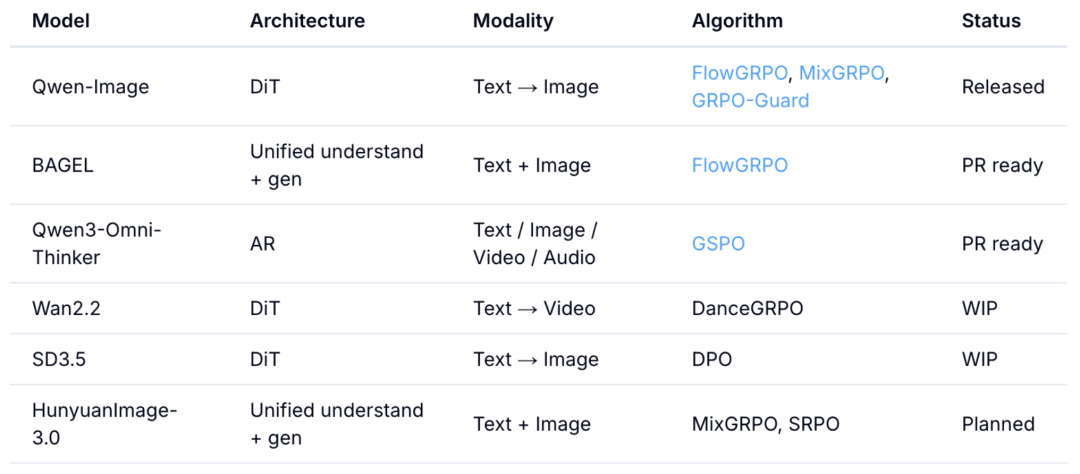Select the BAGEL model cell
Screen dimensions: 1080x474
[x=65, y=165]
